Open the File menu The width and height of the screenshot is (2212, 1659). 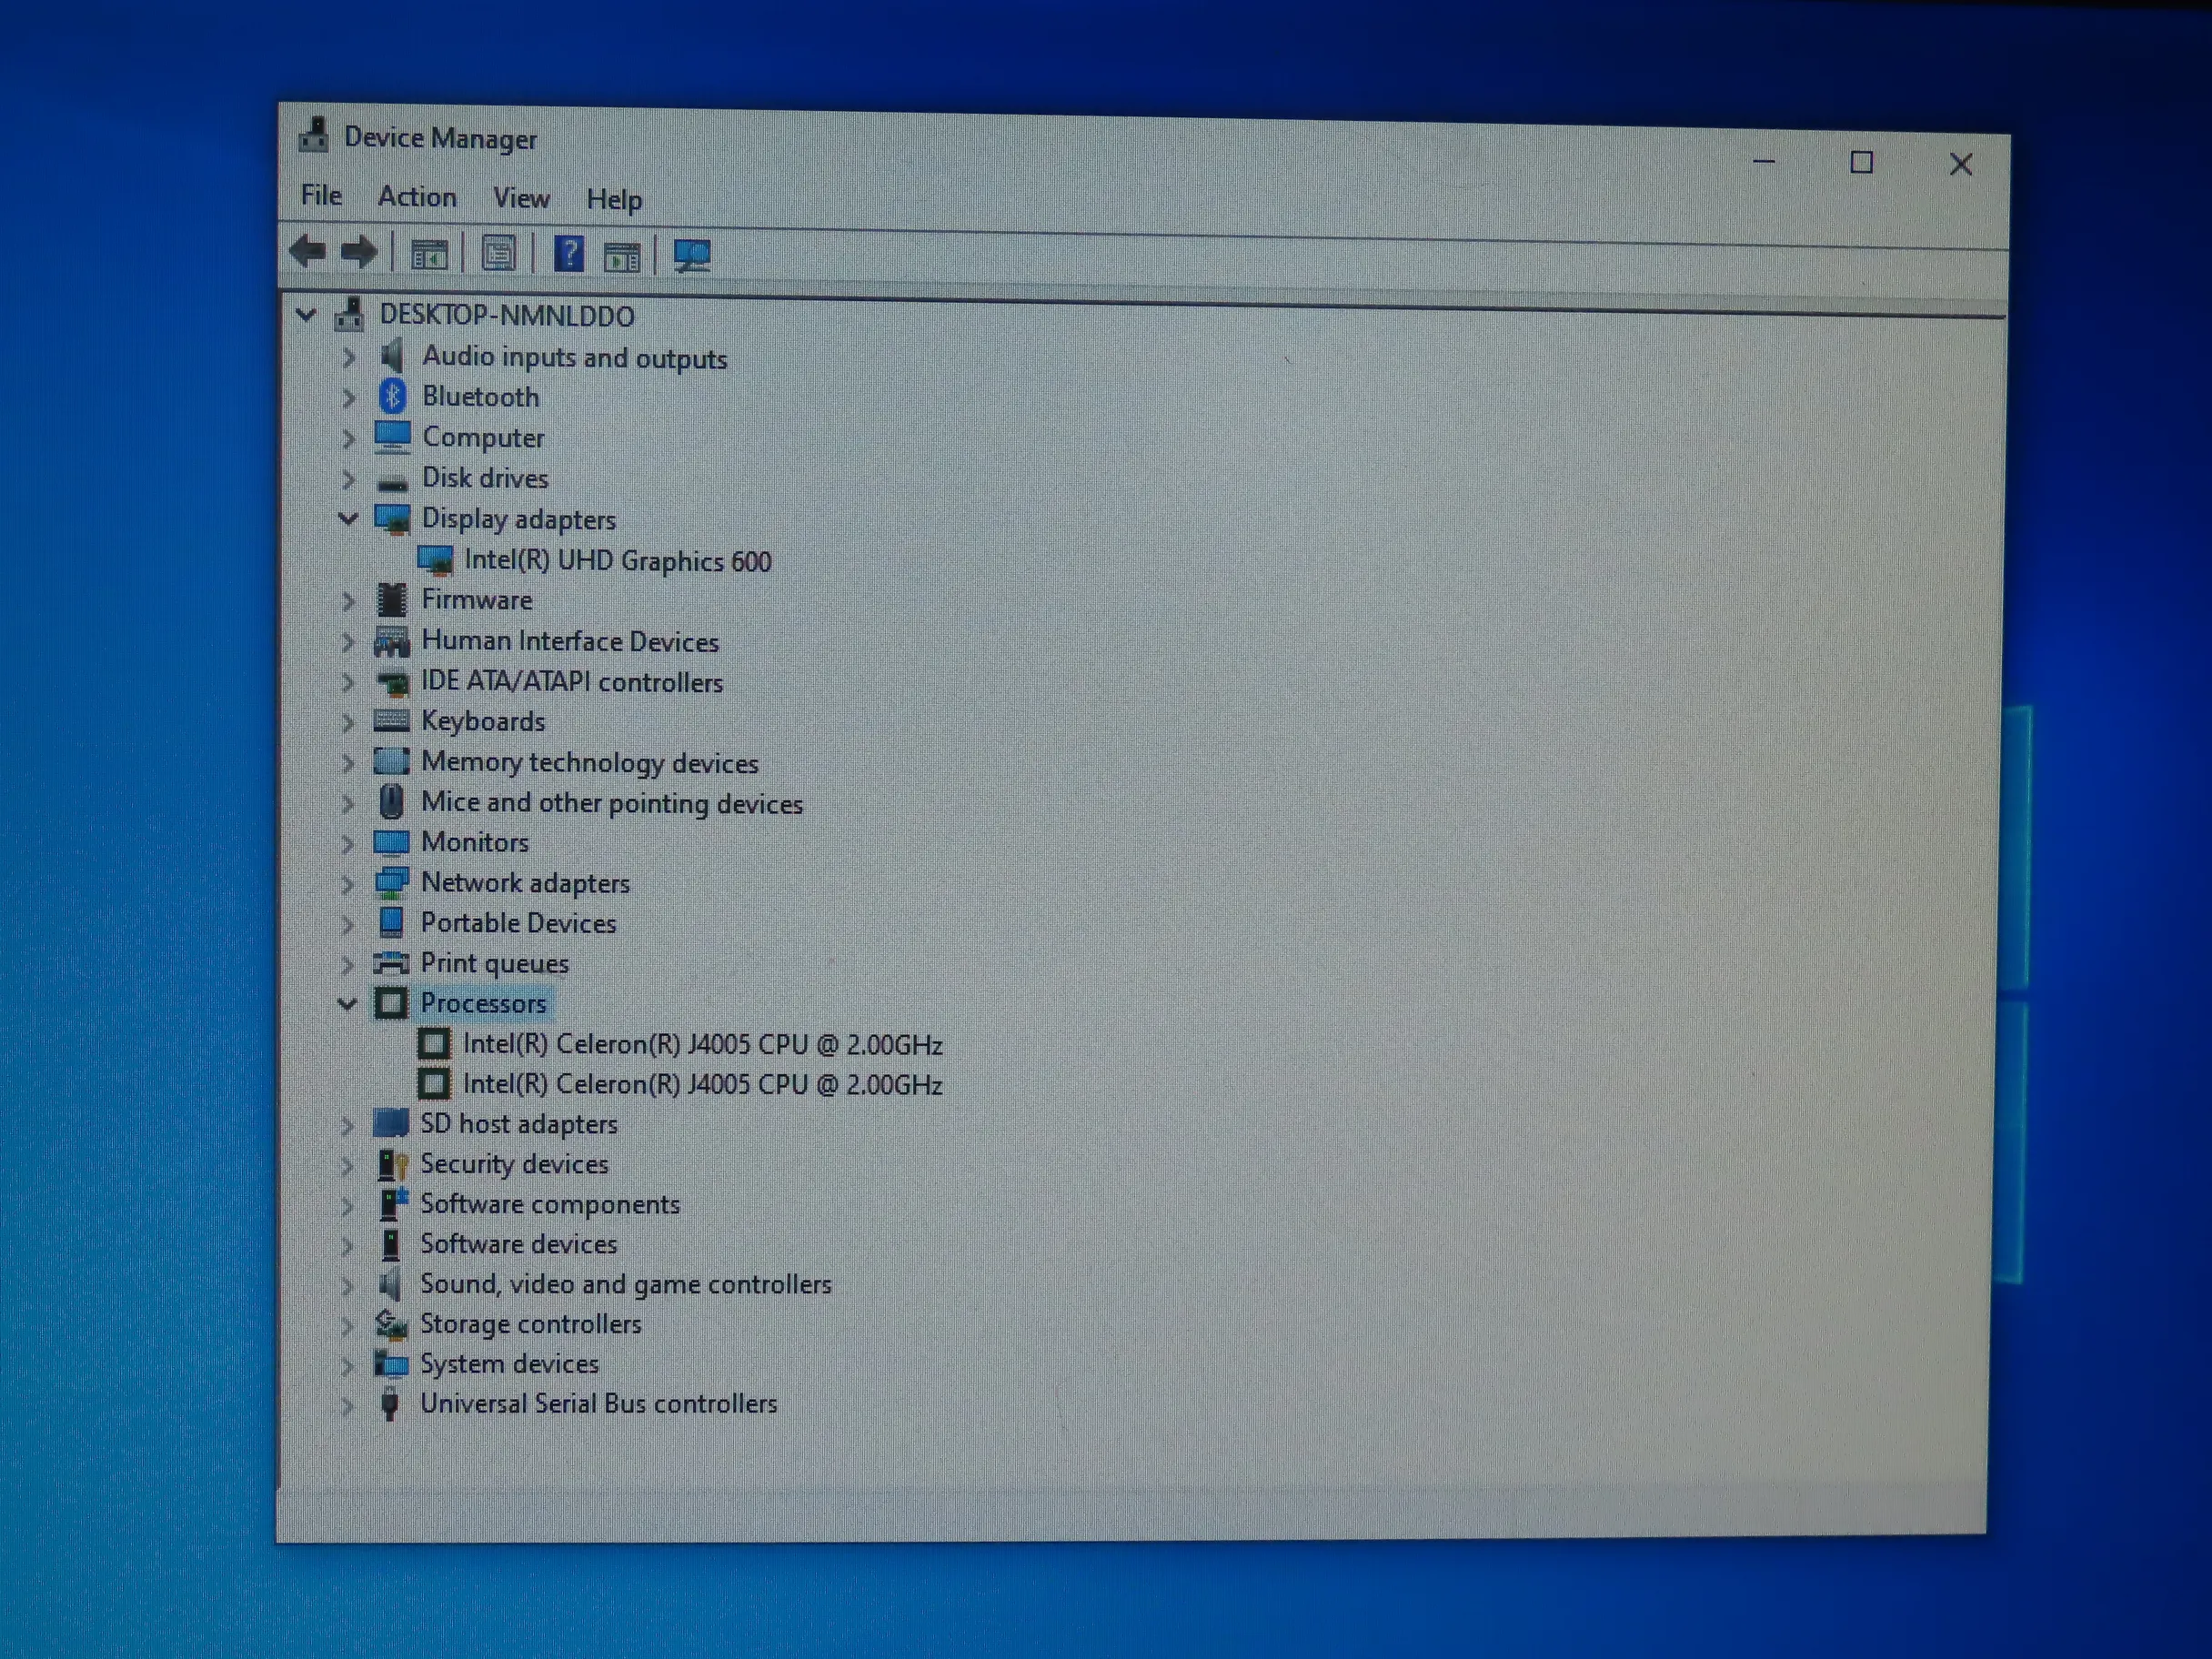point(321,195)
